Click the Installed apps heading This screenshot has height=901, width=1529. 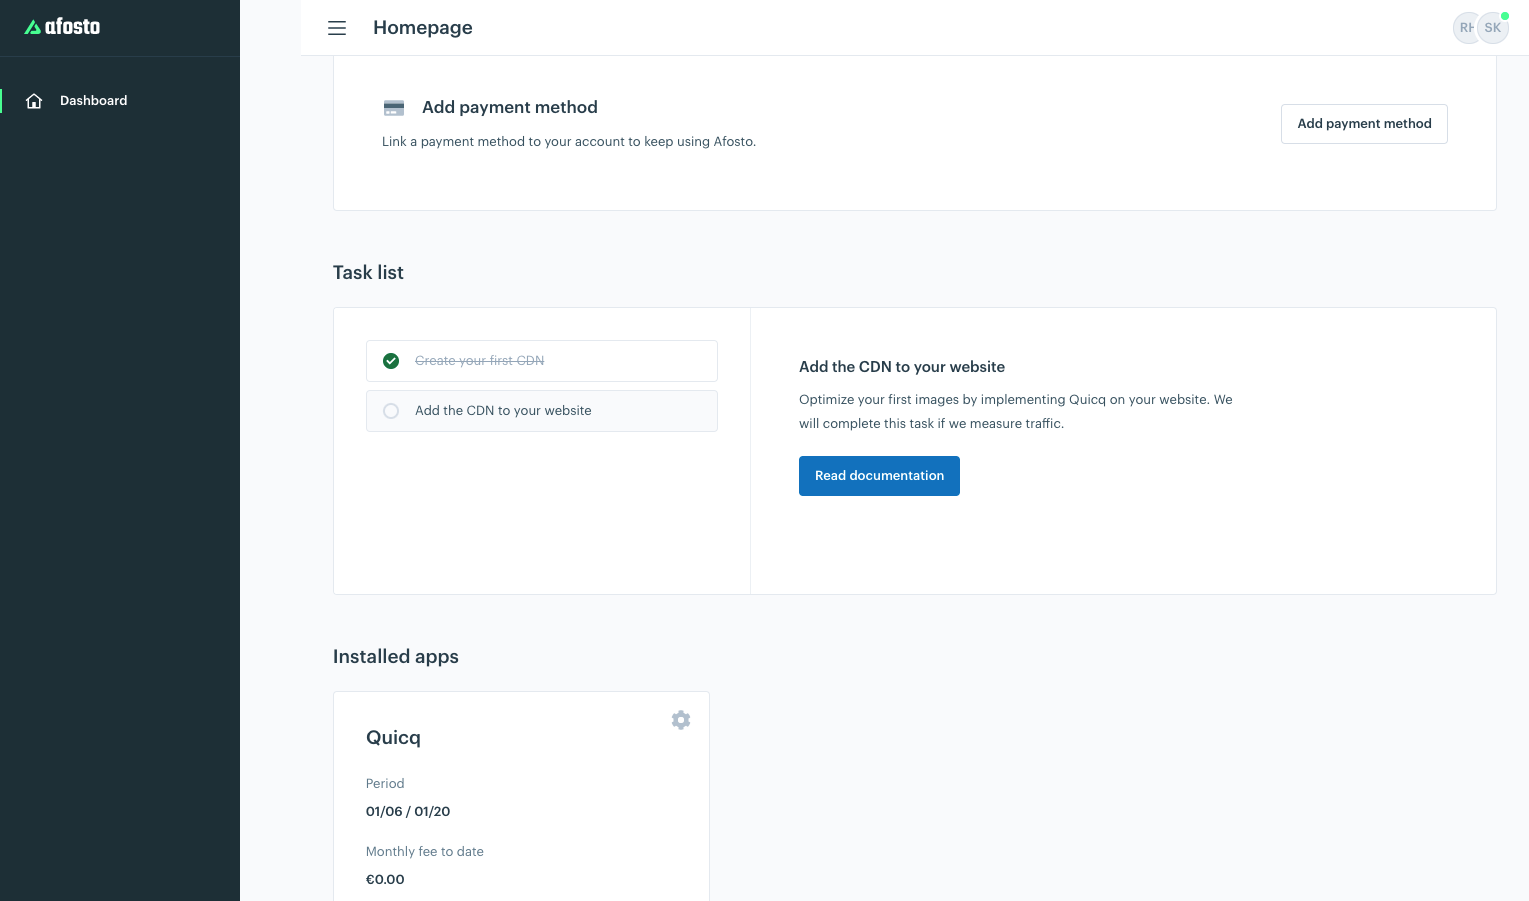point(396,657)
